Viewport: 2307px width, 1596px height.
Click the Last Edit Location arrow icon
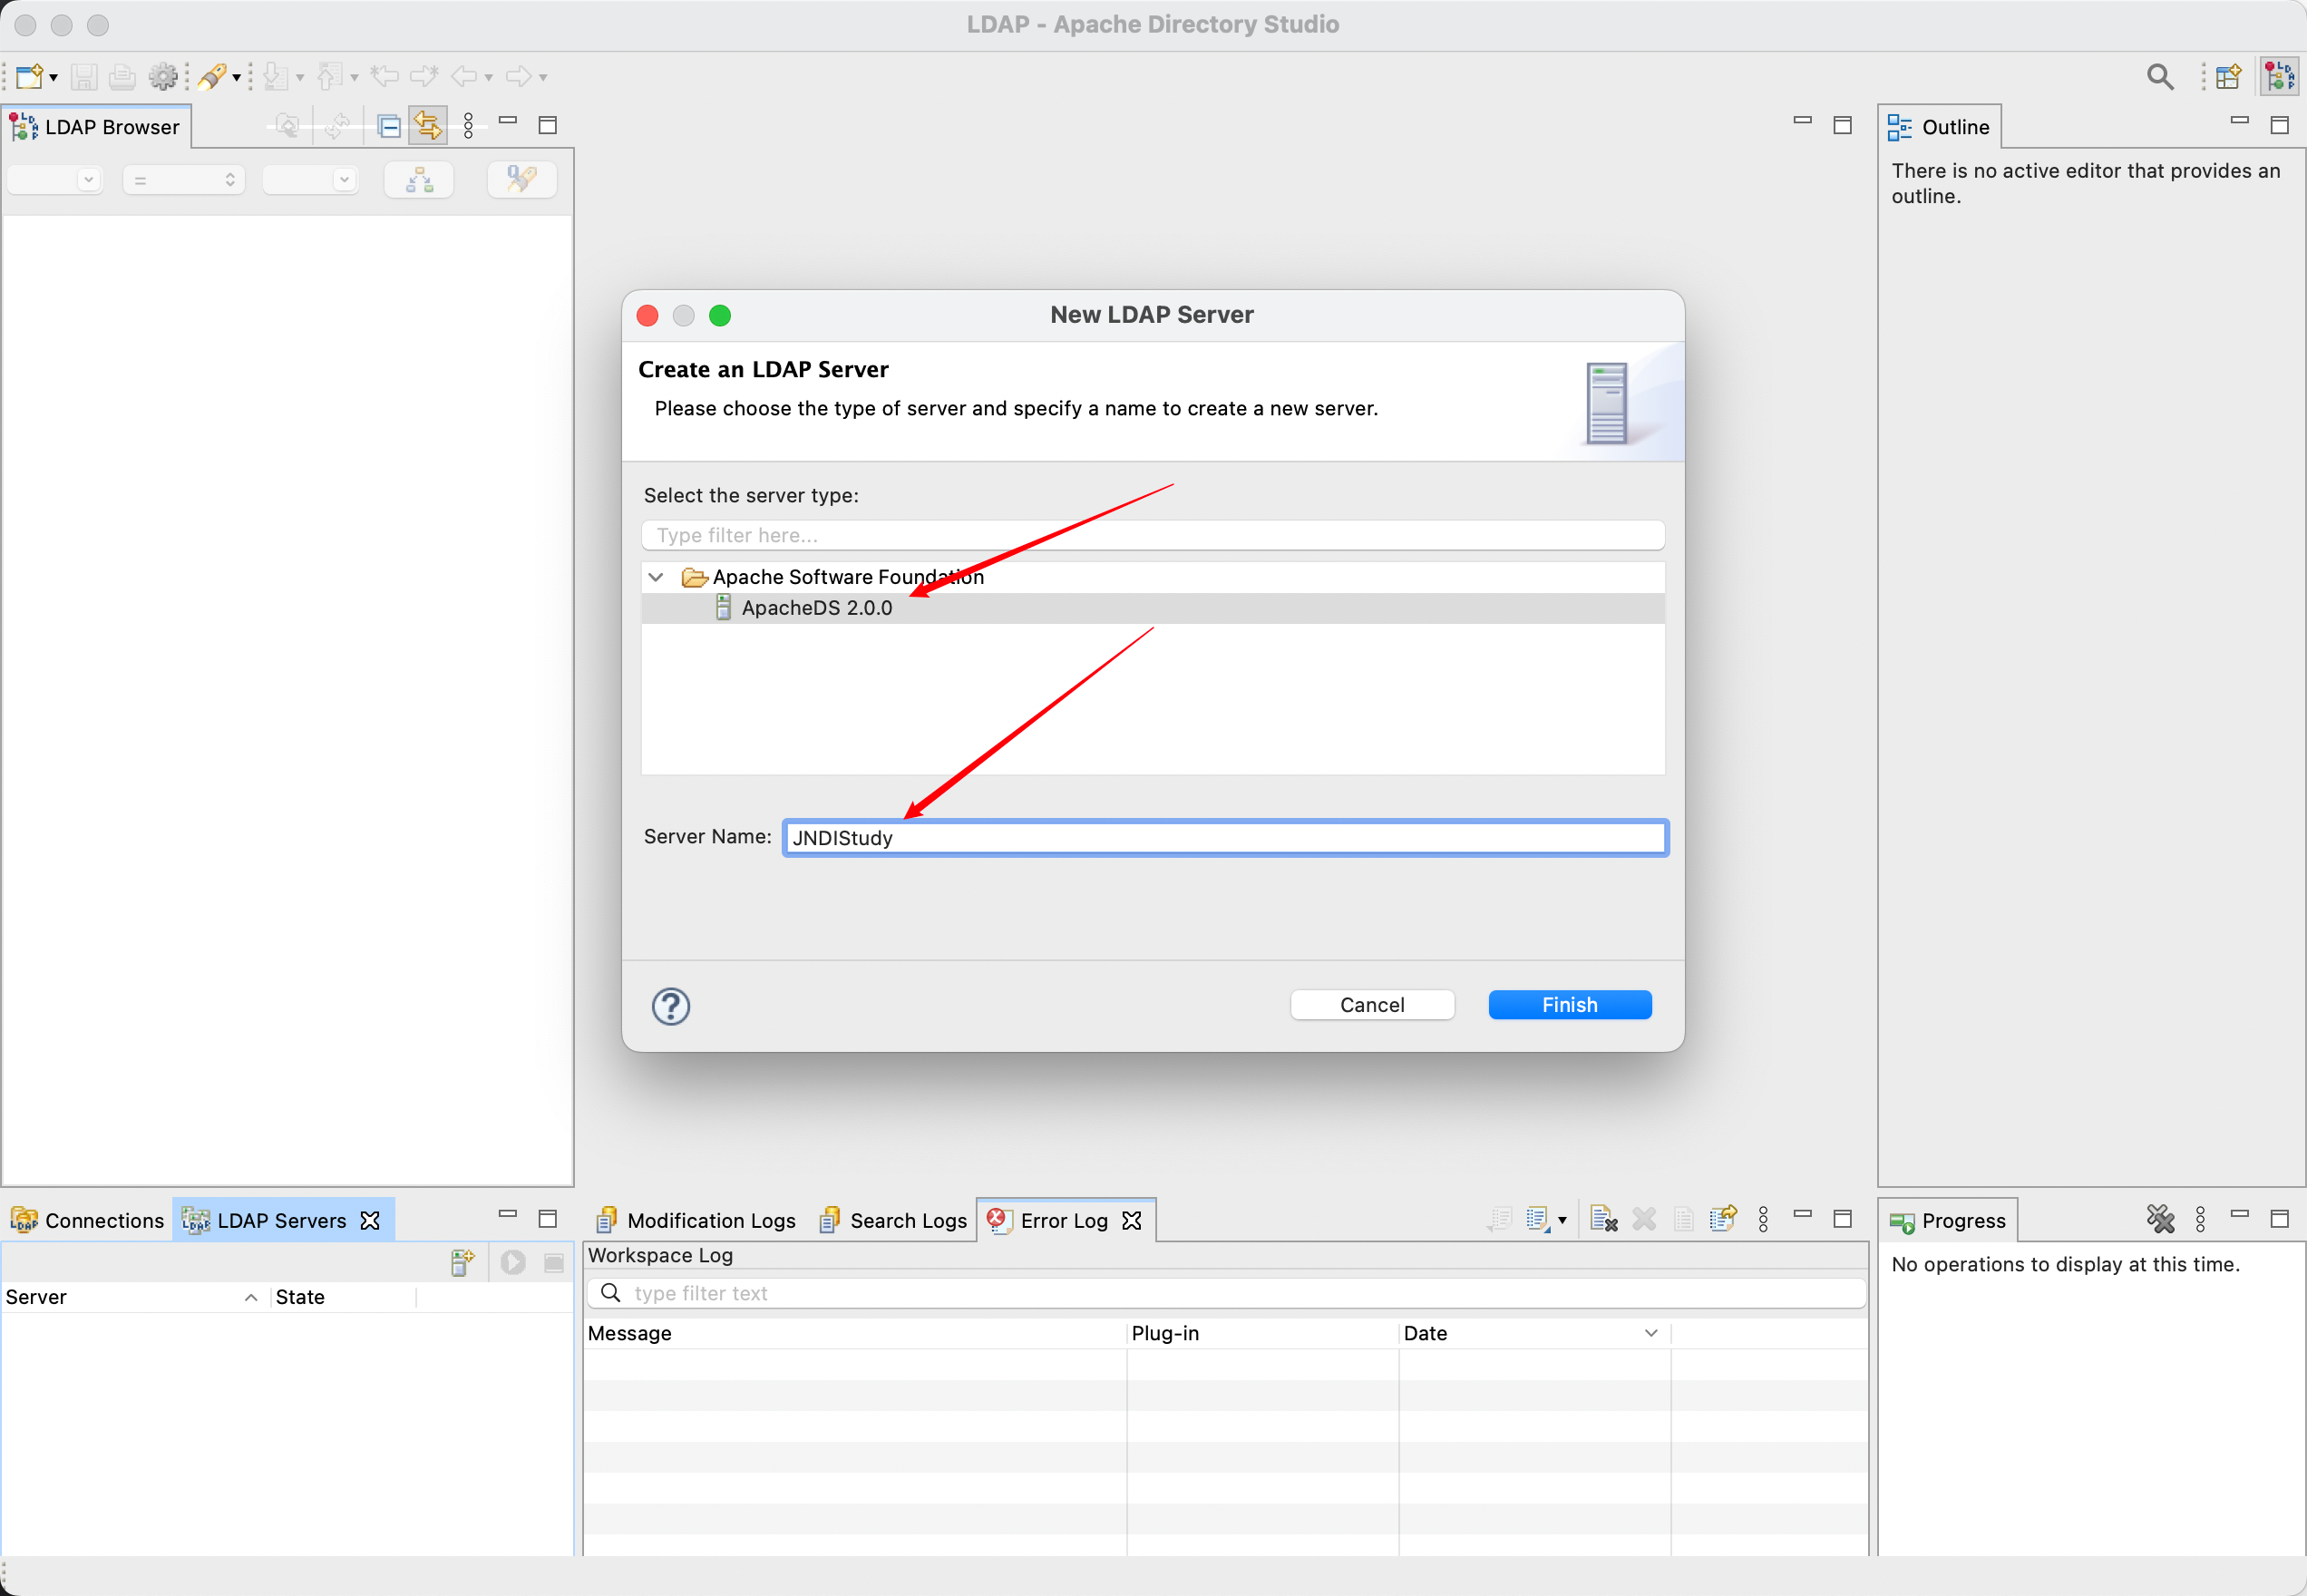click(385, 76)
